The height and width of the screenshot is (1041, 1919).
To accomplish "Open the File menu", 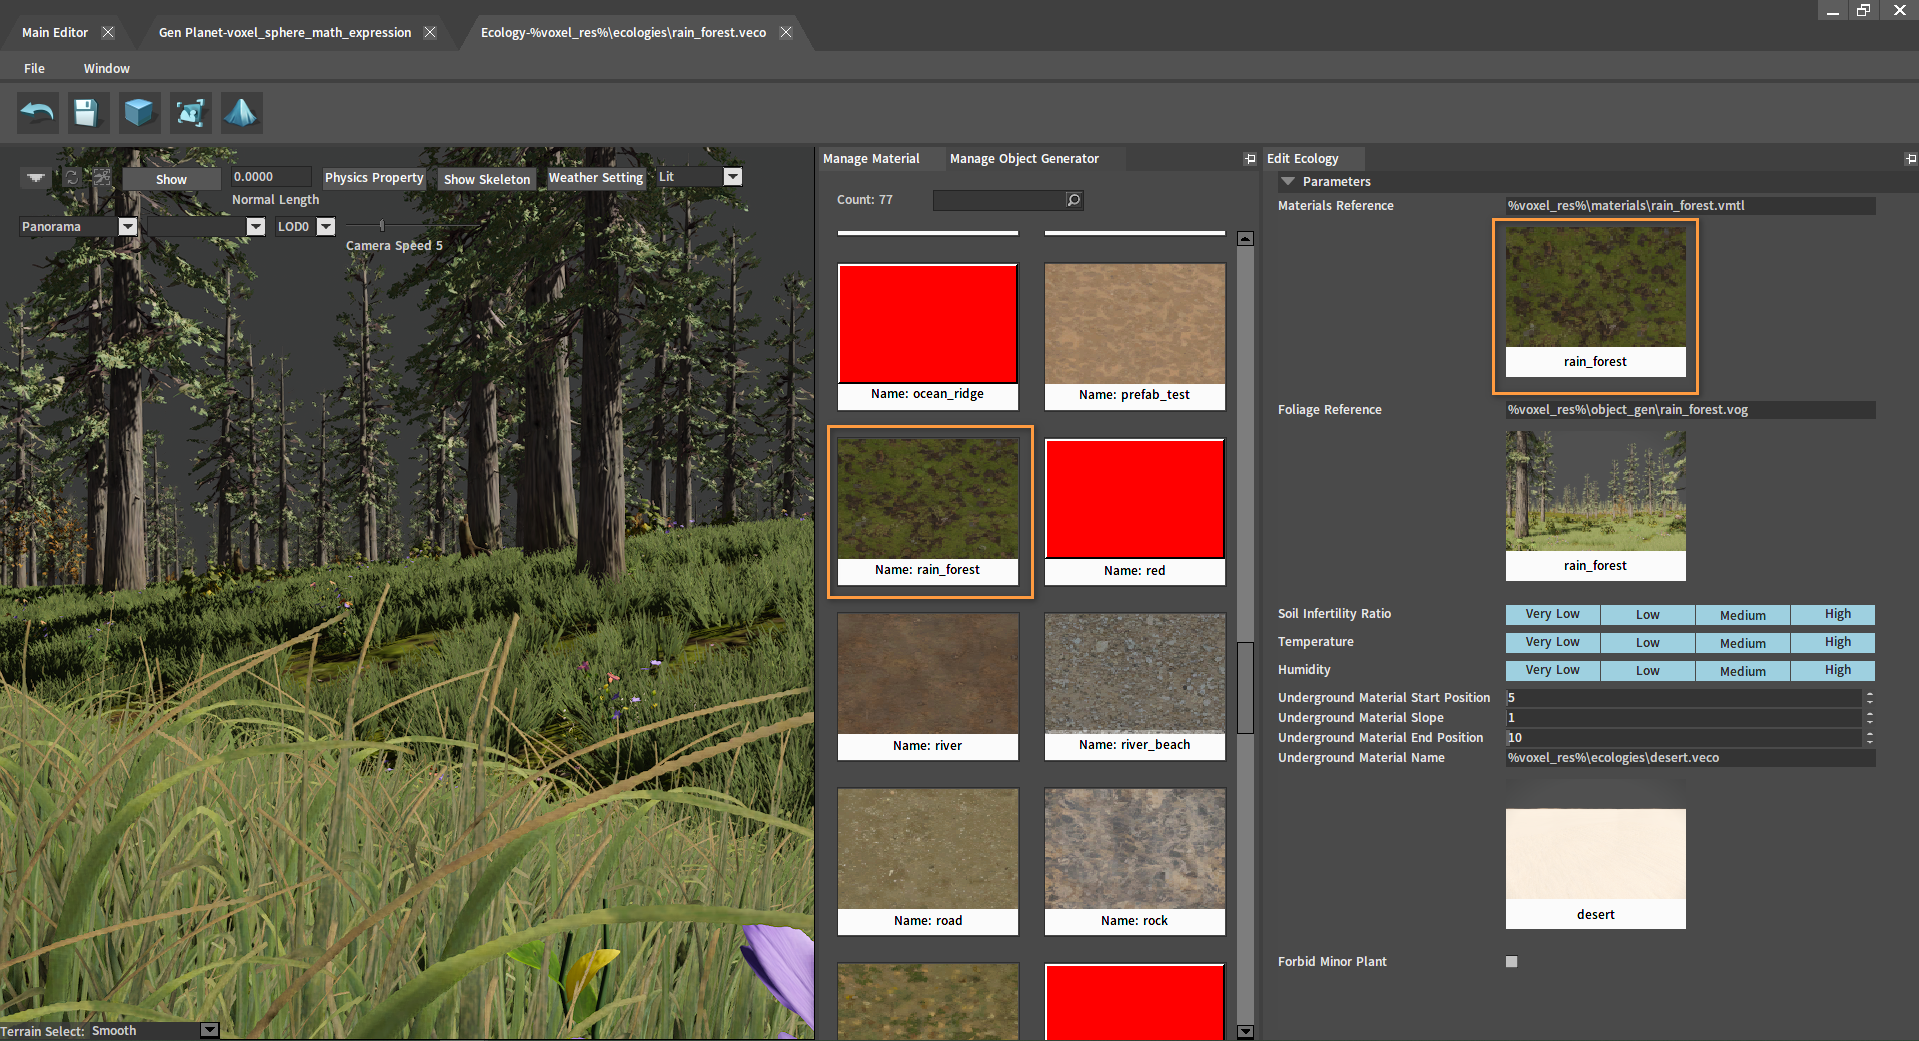I will click(34, 68).
